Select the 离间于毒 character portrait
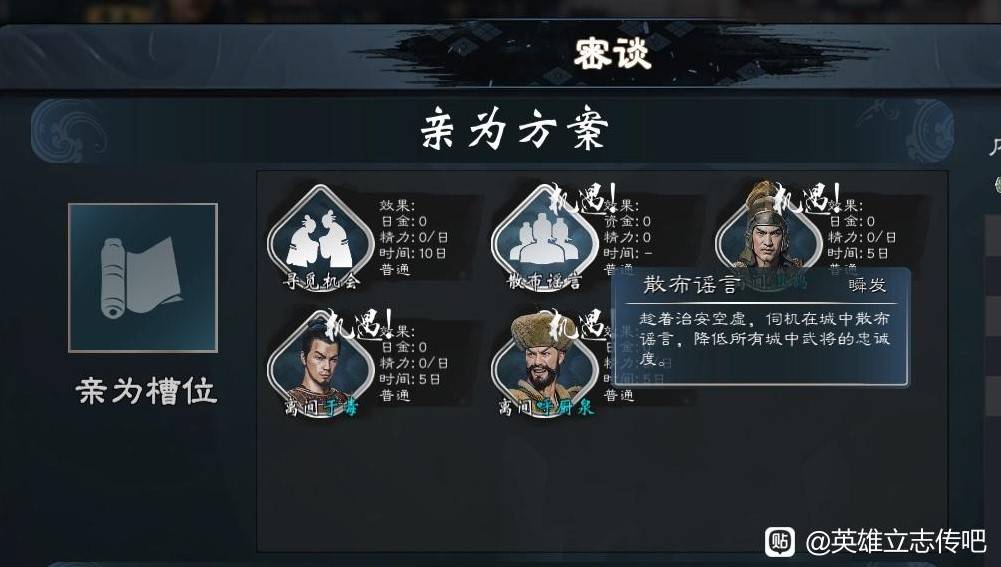The width and height of the screenshot is (1001, 567). coord(320,364)
